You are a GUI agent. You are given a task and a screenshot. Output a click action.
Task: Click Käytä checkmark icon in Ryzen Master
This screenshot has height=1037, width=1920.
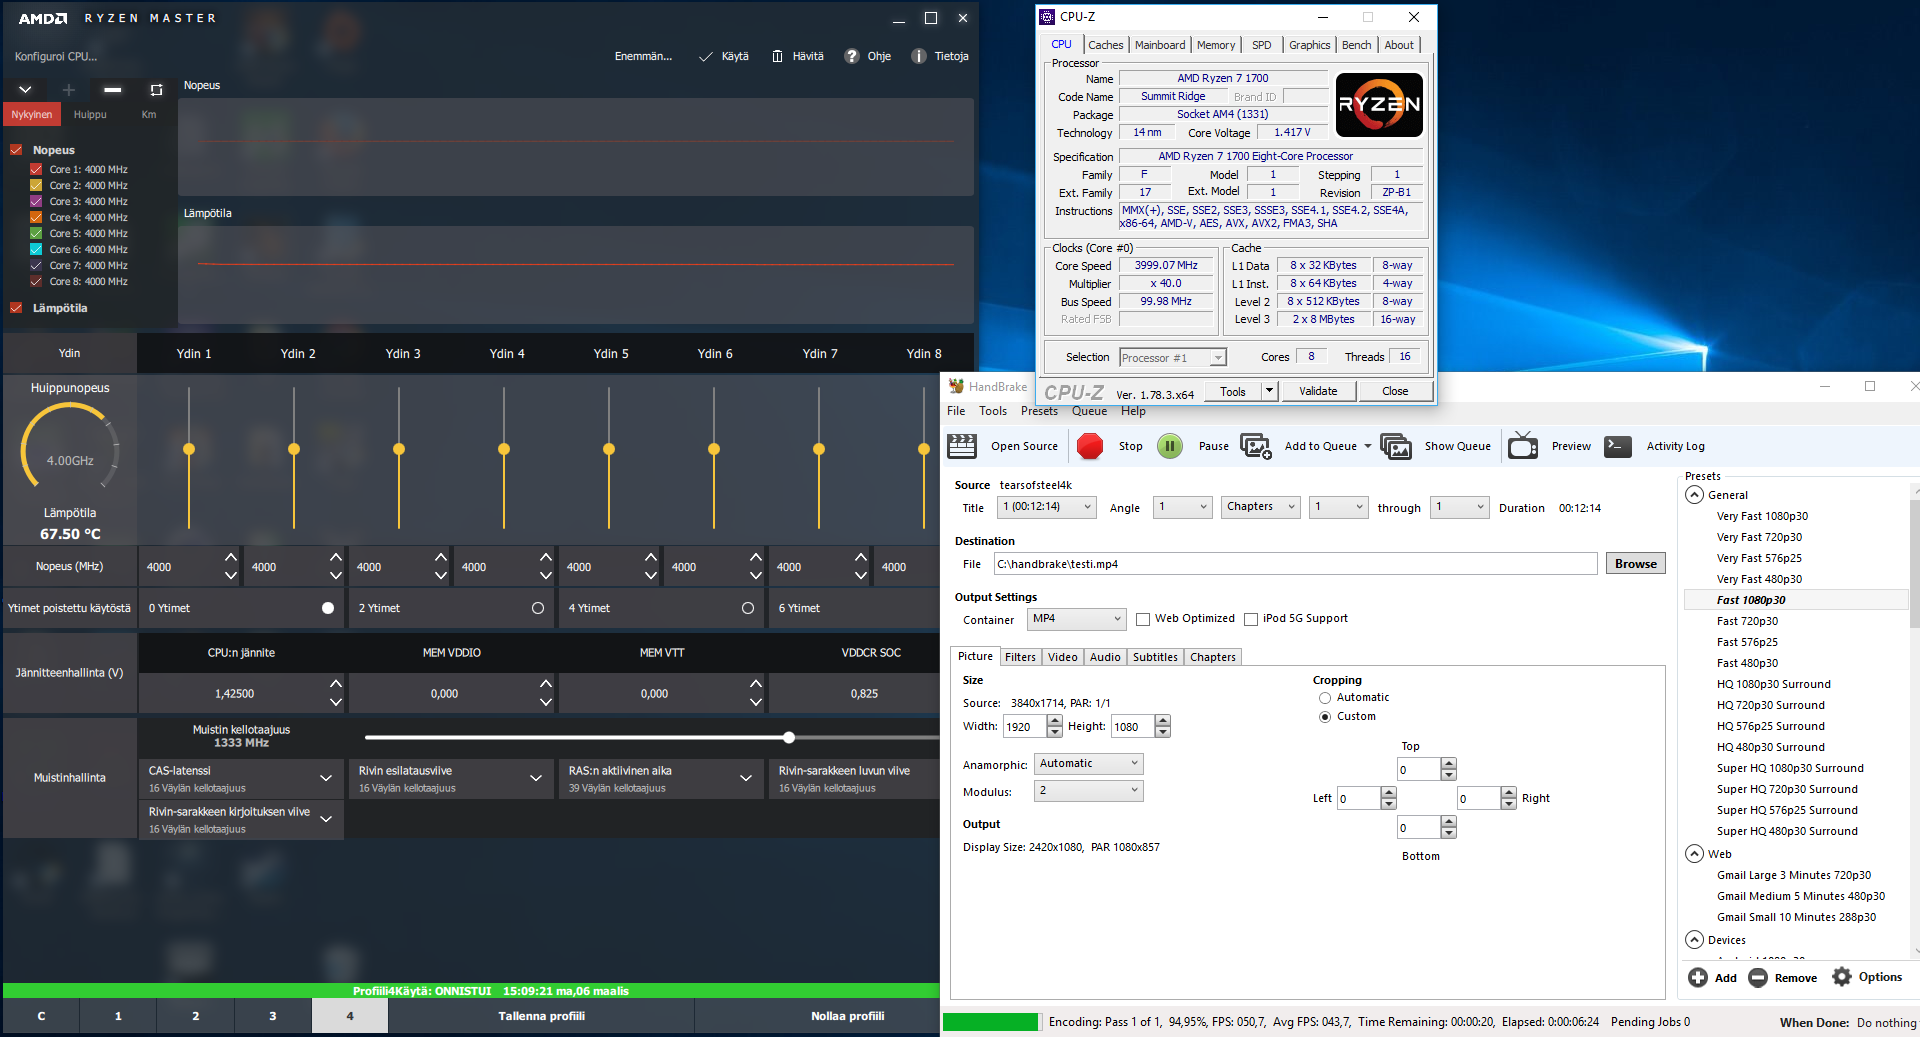coord(706,56)
